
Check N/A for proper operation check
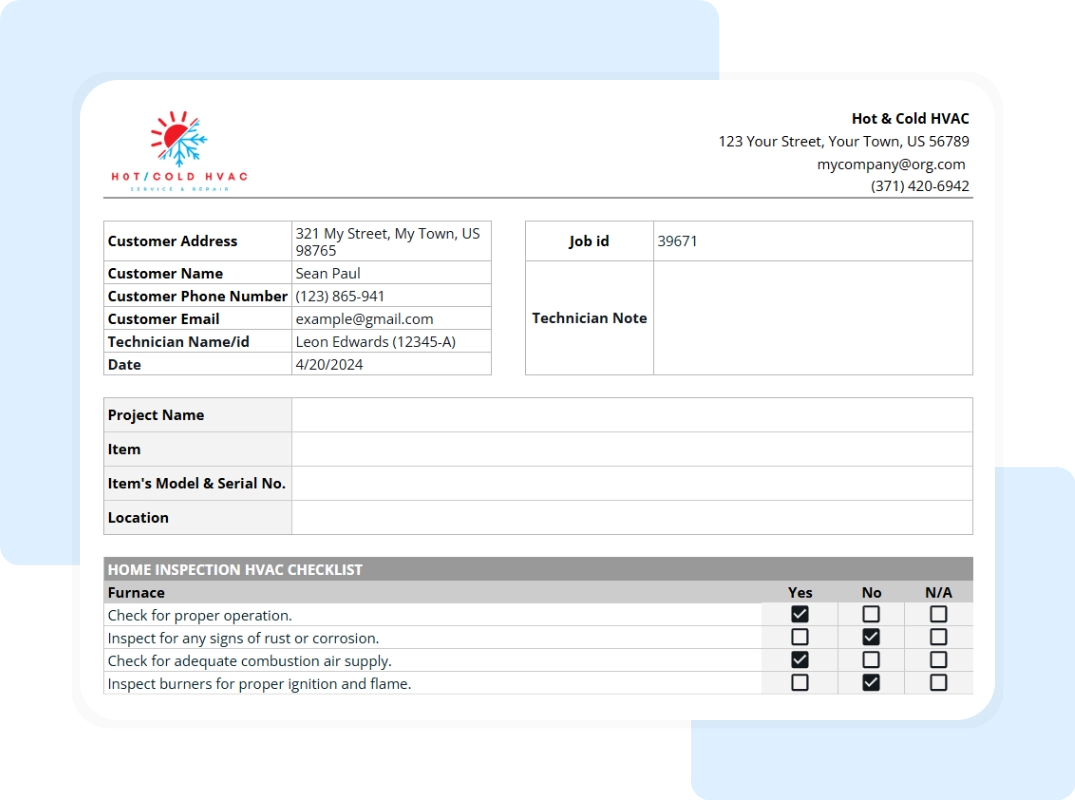tap(937, 614)
